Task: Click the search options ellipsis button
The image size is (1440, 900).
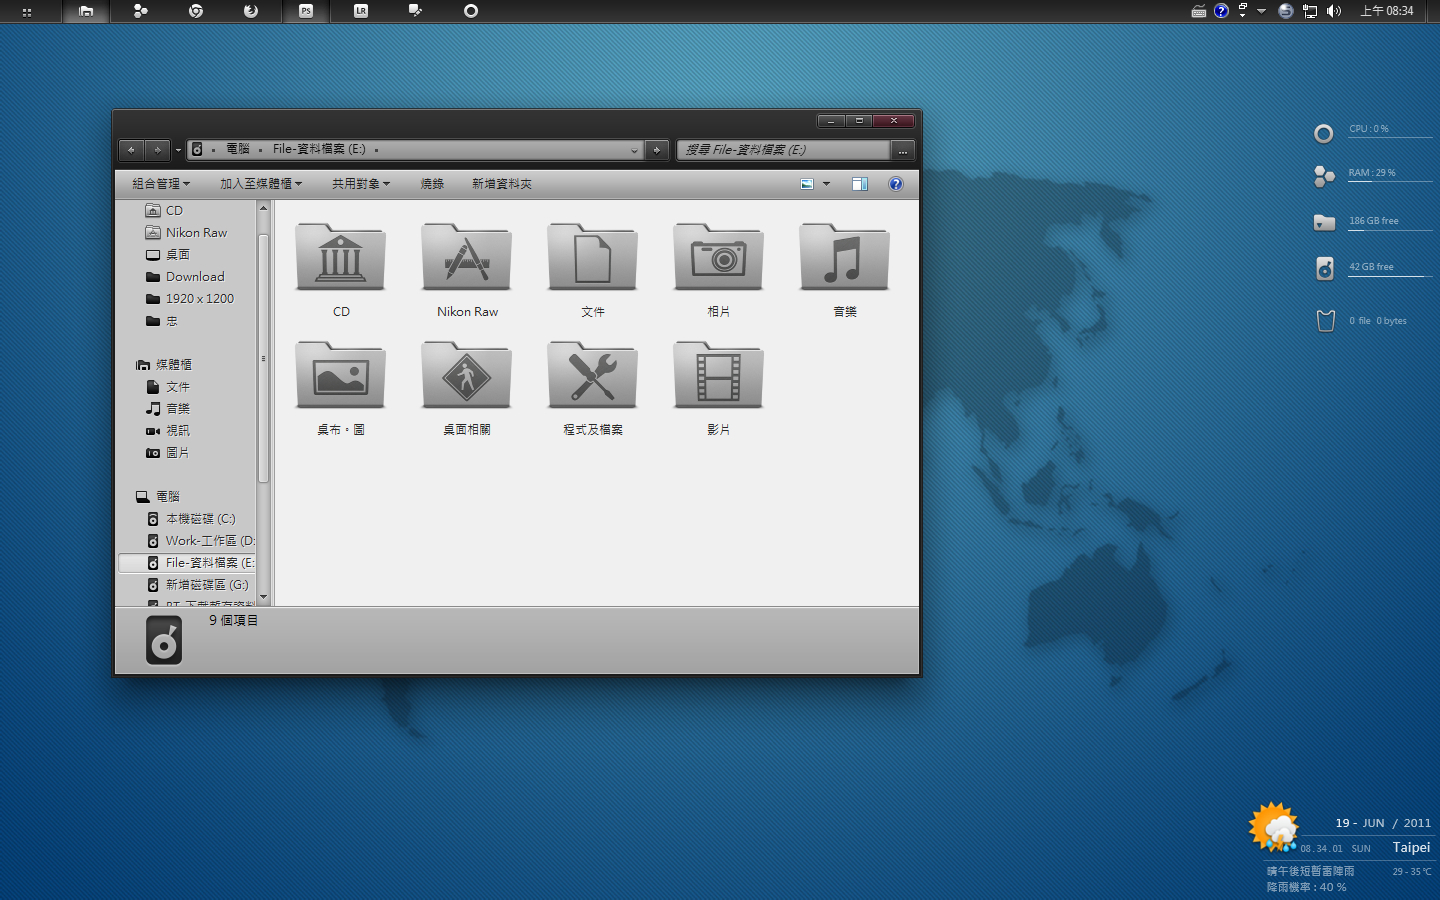Action: (x=902, y=150)
